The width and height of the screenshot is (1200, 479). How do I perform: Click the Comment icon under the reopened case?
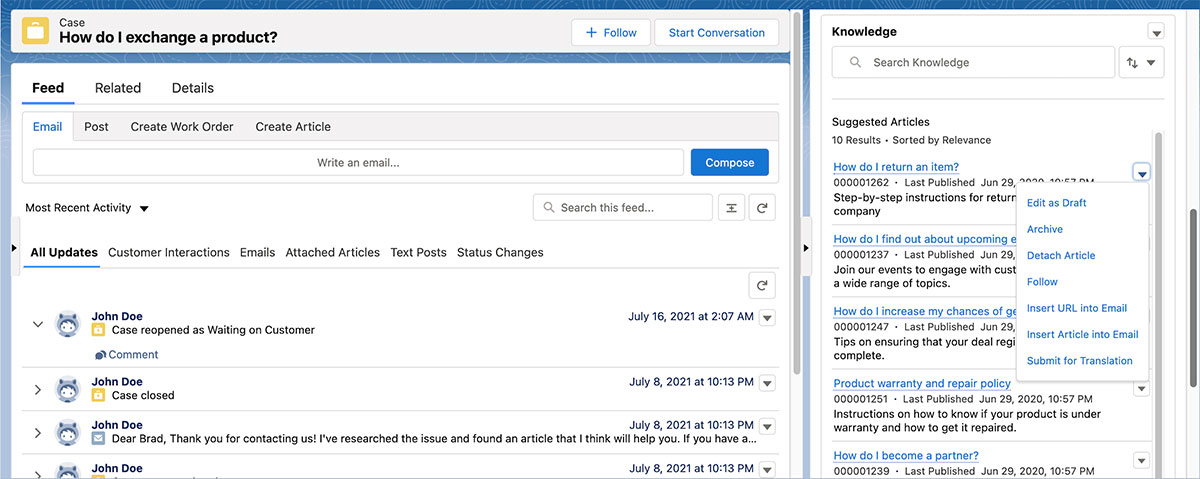(101, 355)
